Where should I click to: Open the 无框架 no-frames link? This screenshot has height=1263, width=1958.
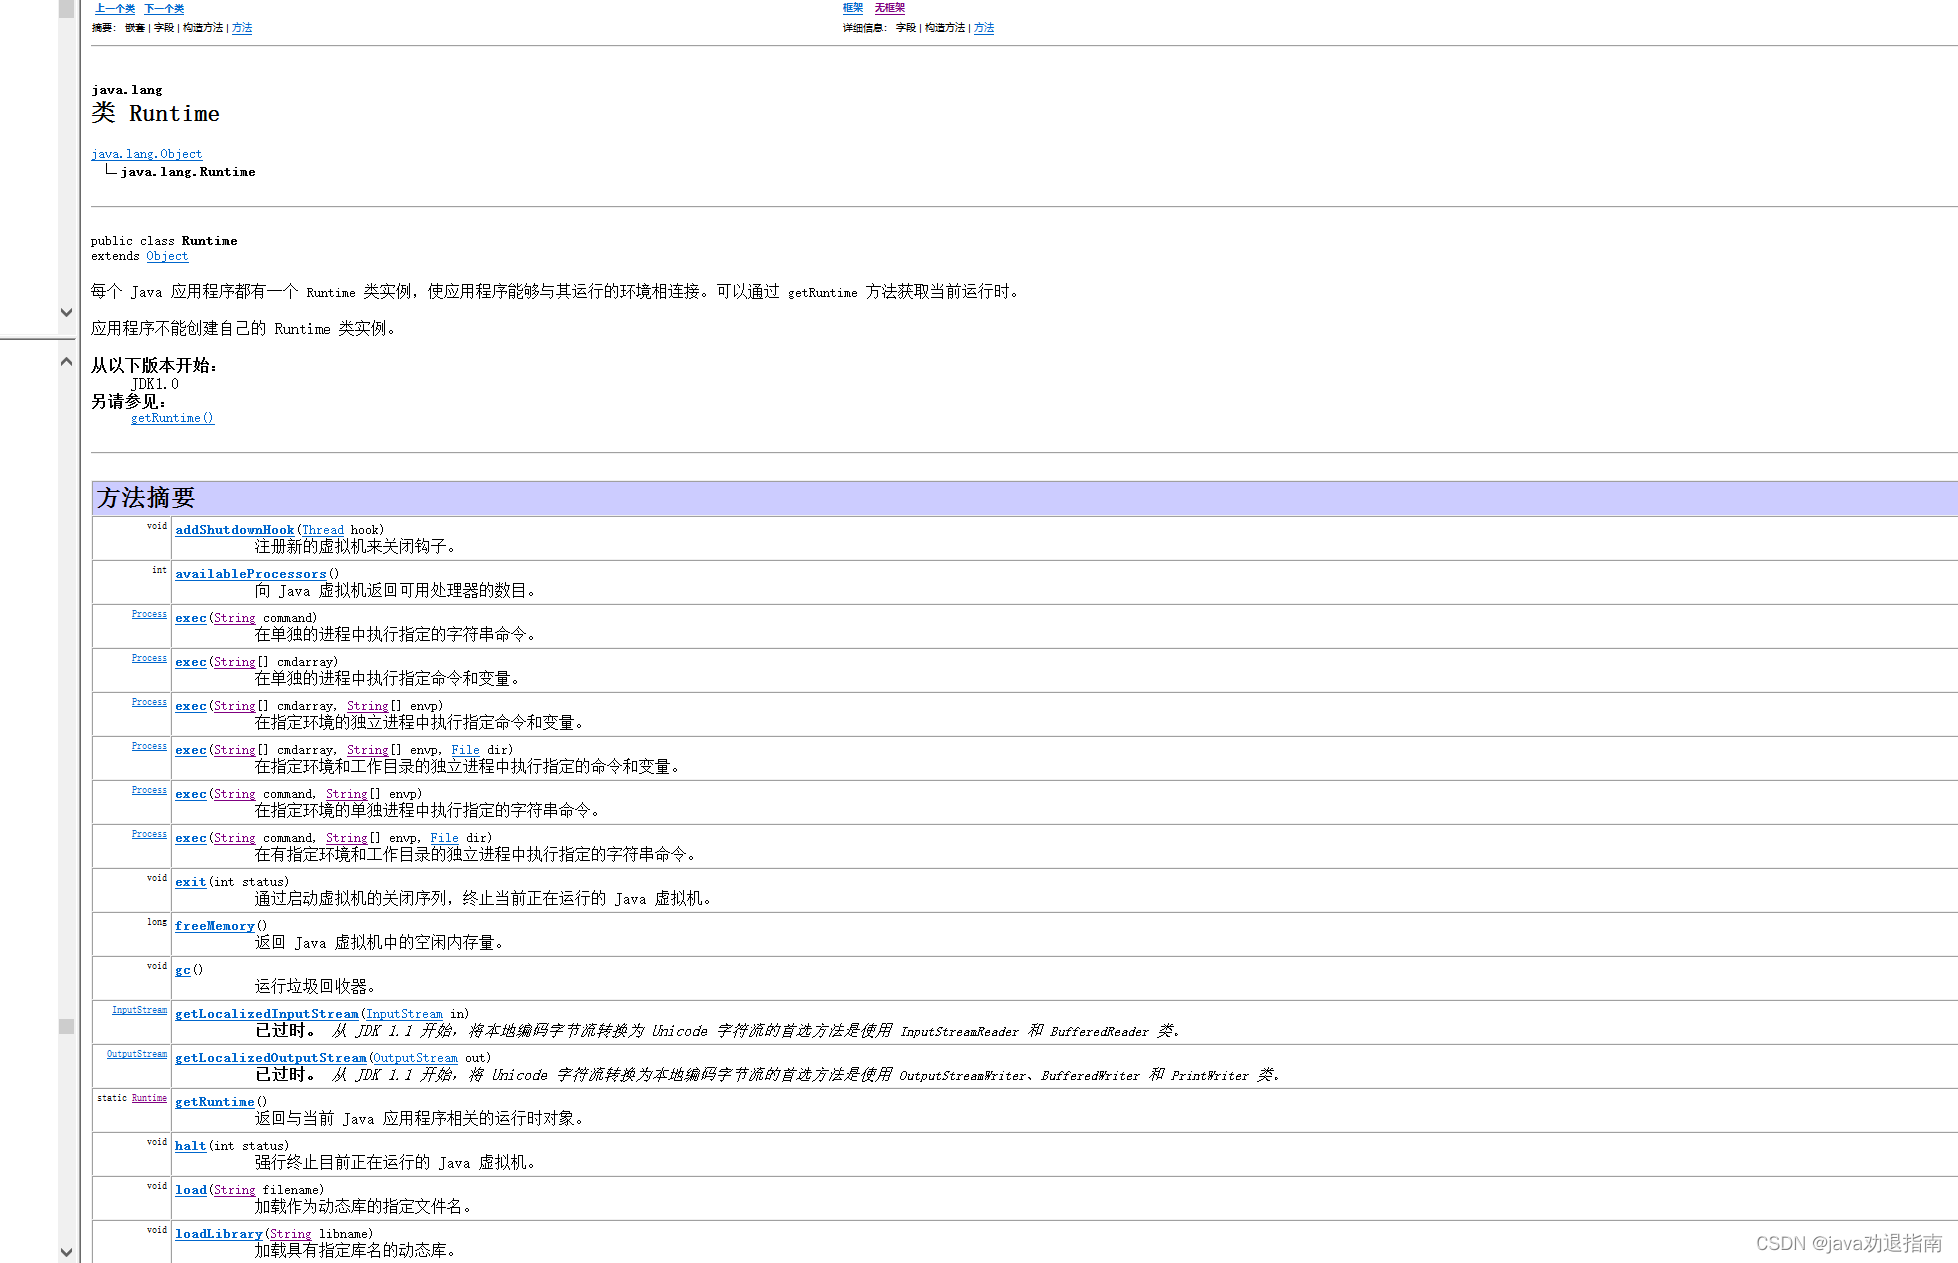coord(889,8)
